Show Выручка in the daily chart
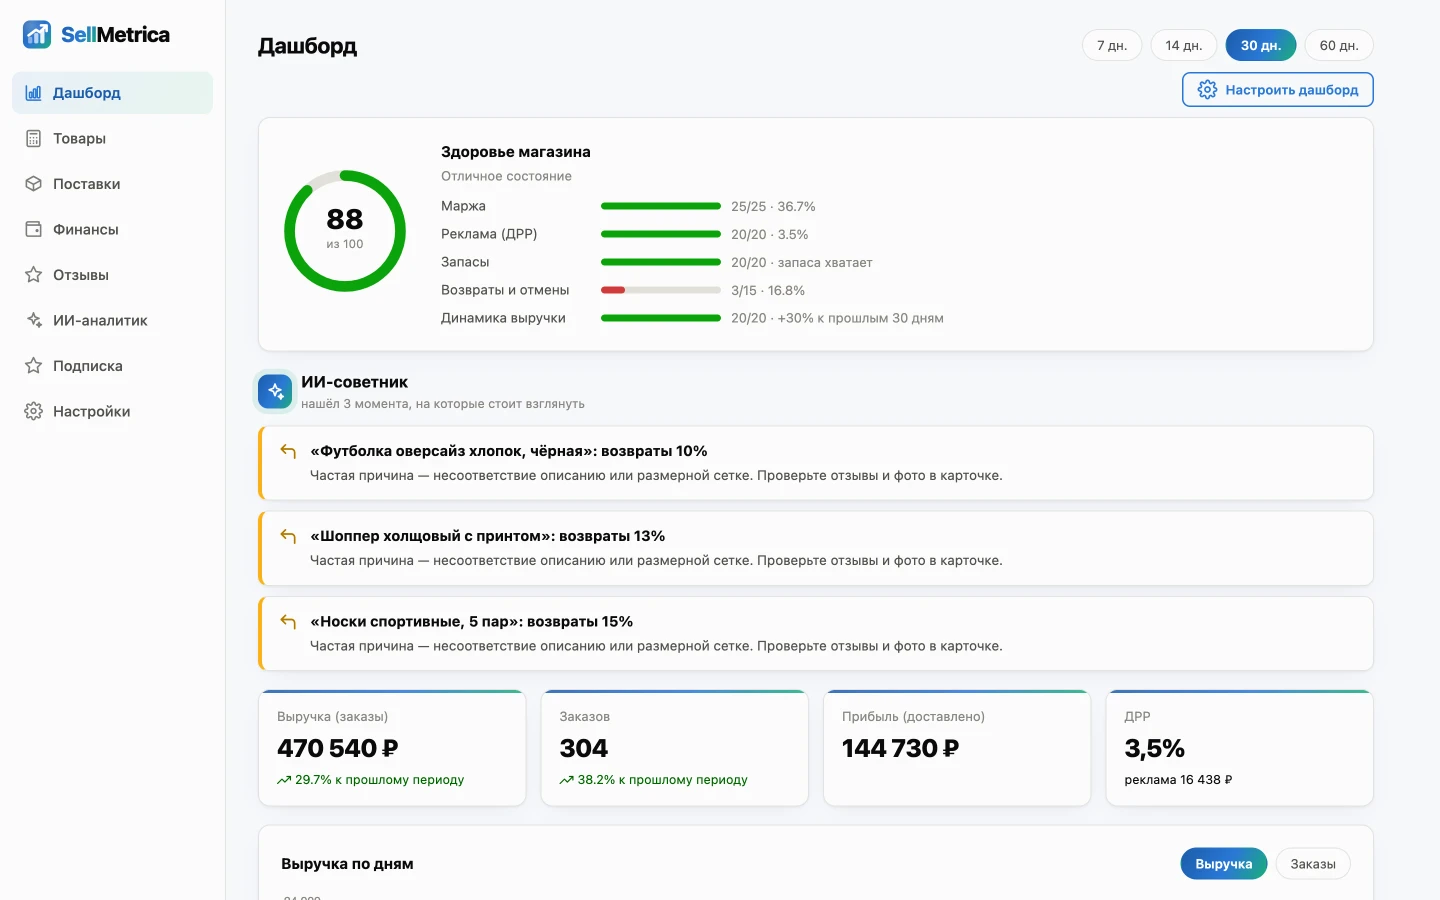 1224,864
